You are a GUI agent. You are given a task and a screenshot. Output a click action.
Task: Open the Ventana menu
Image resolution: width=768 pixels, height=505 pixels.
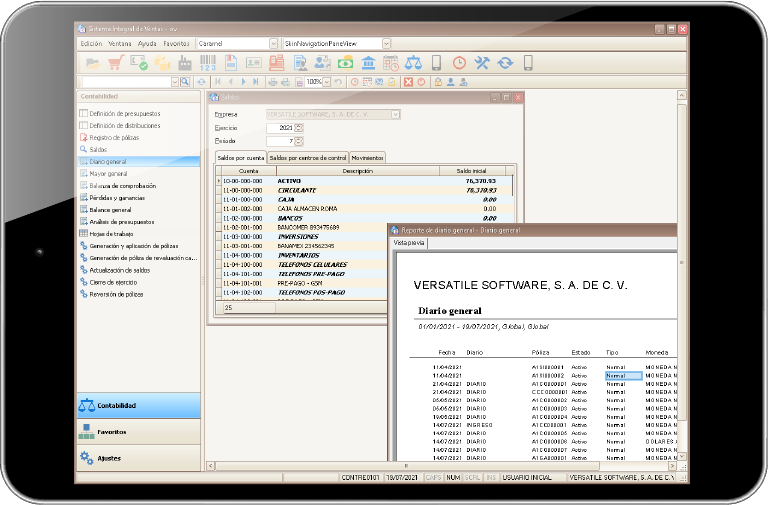120,44
